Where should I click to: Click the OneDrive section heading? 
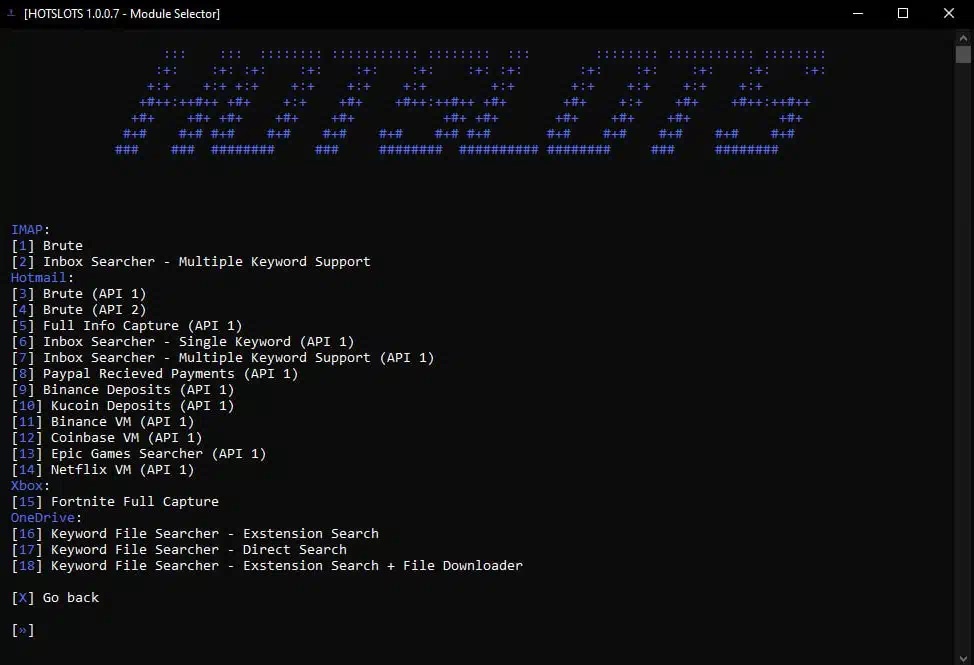tap(46, 518)
